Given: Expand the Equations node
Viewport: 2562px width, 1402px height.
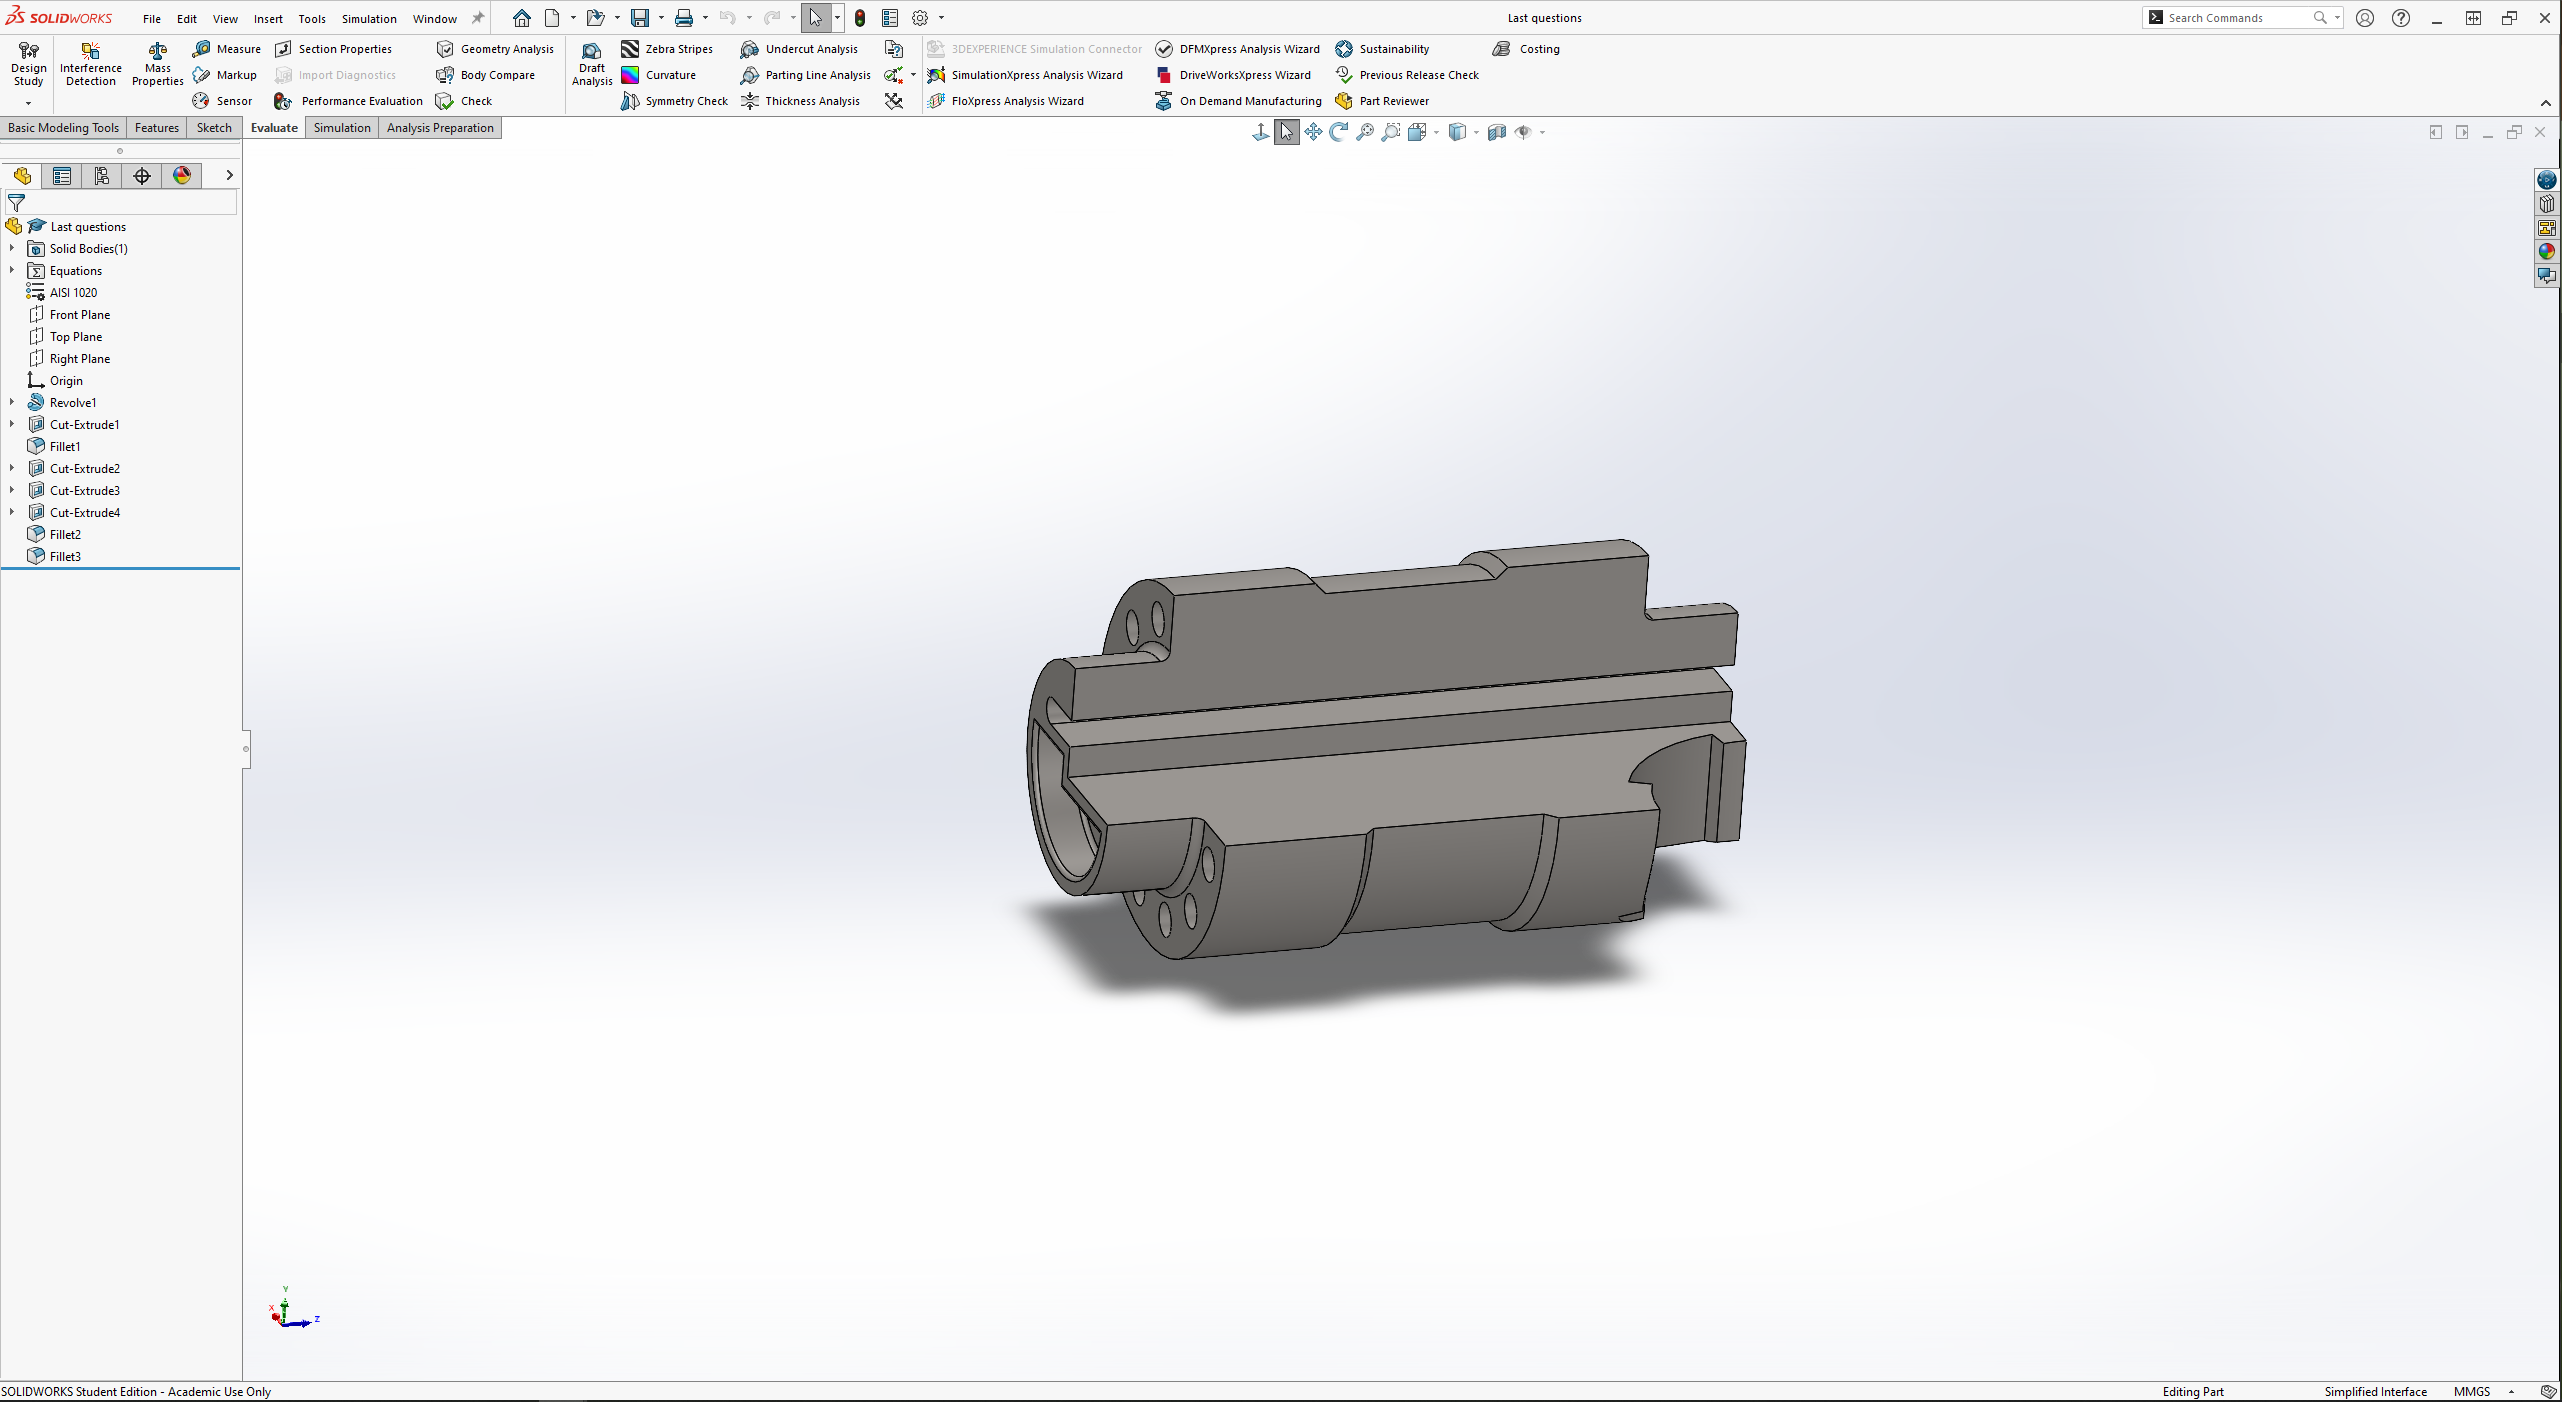Looking at the screenshot, I should click(12, 270).
